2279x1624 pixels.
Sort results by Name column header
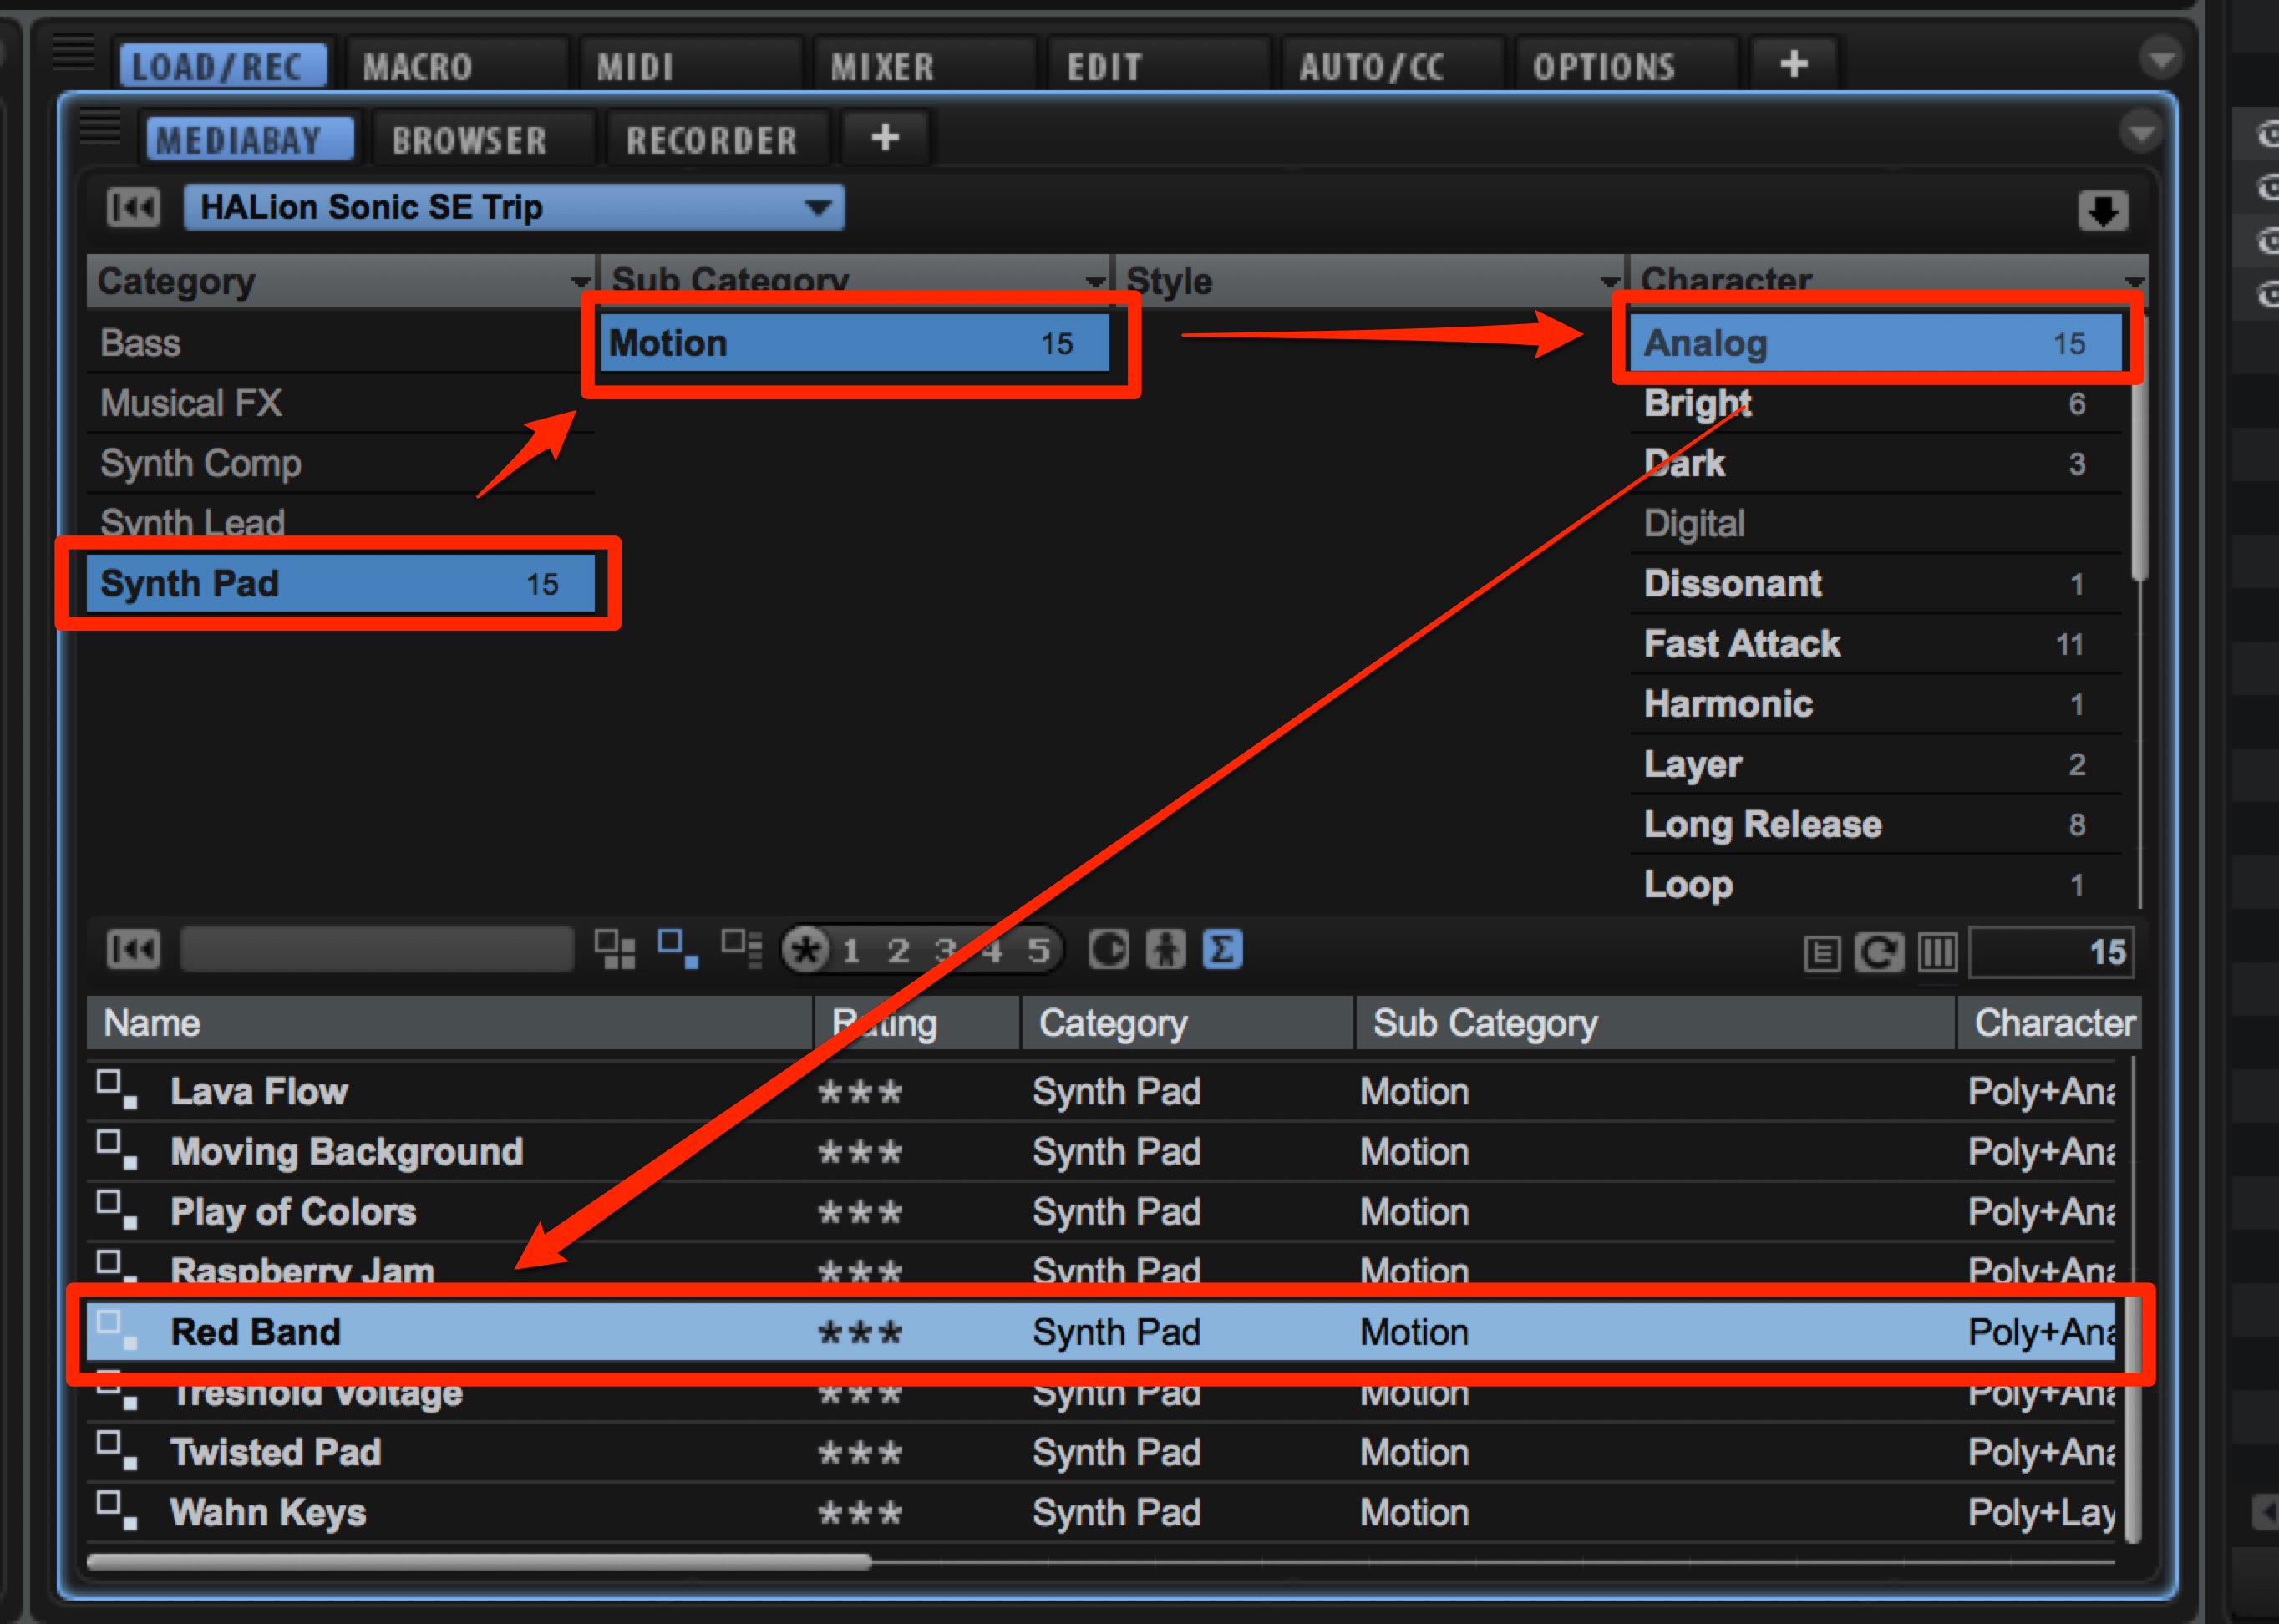(449, 1023)
